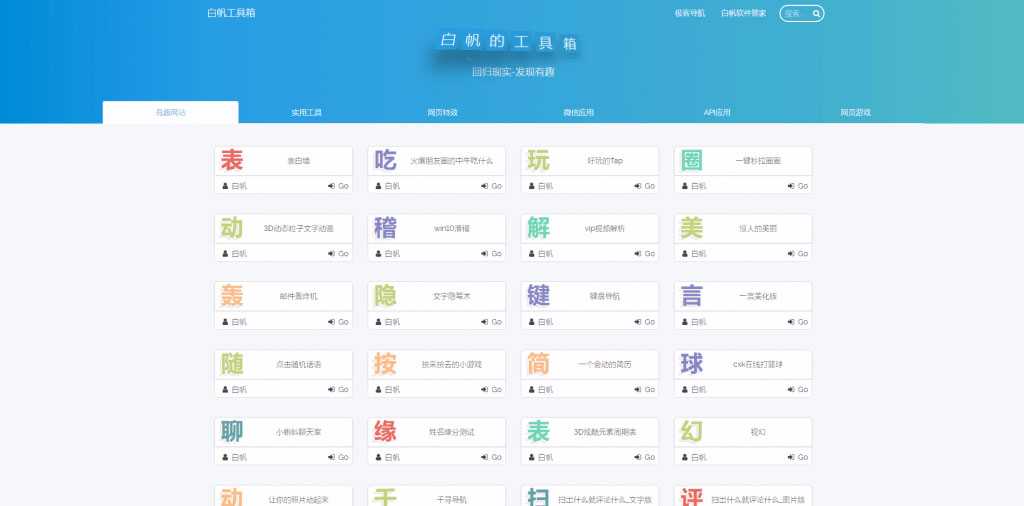Click the green 表 icon beside 3D periodic table

[x=538, y=432]
